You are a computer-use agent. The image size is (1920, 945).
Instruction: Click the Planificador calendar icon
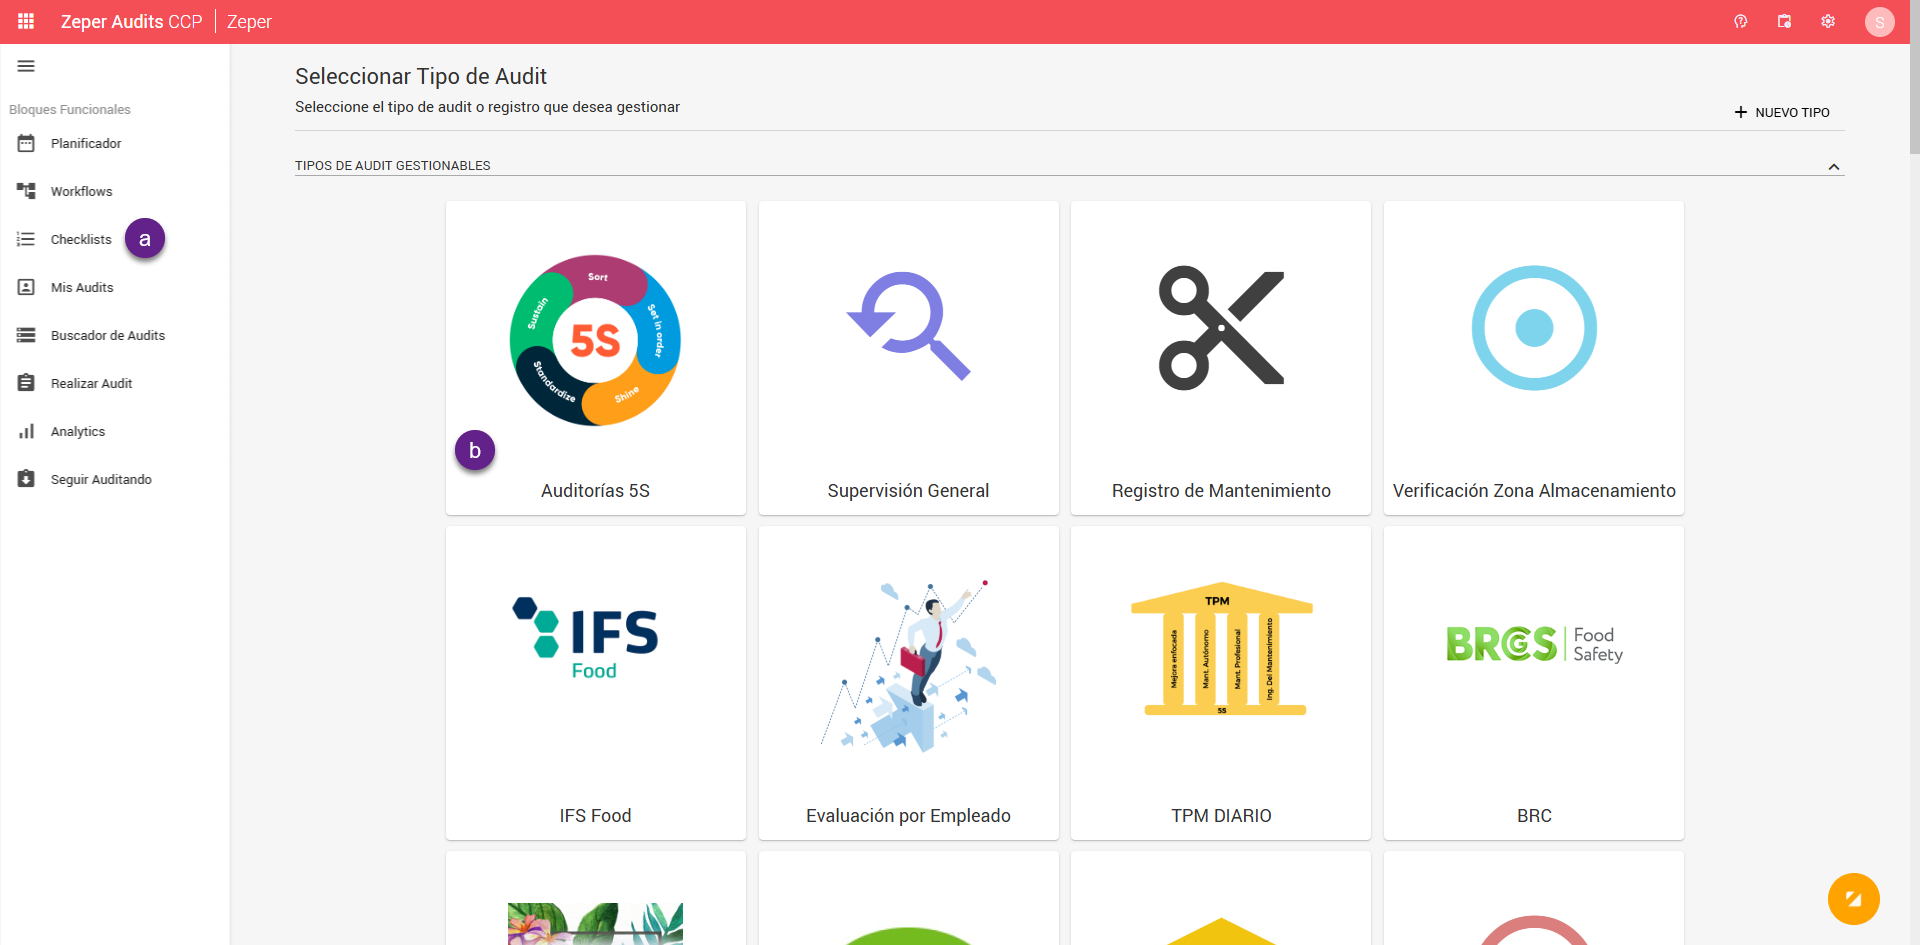pos(26,143)
